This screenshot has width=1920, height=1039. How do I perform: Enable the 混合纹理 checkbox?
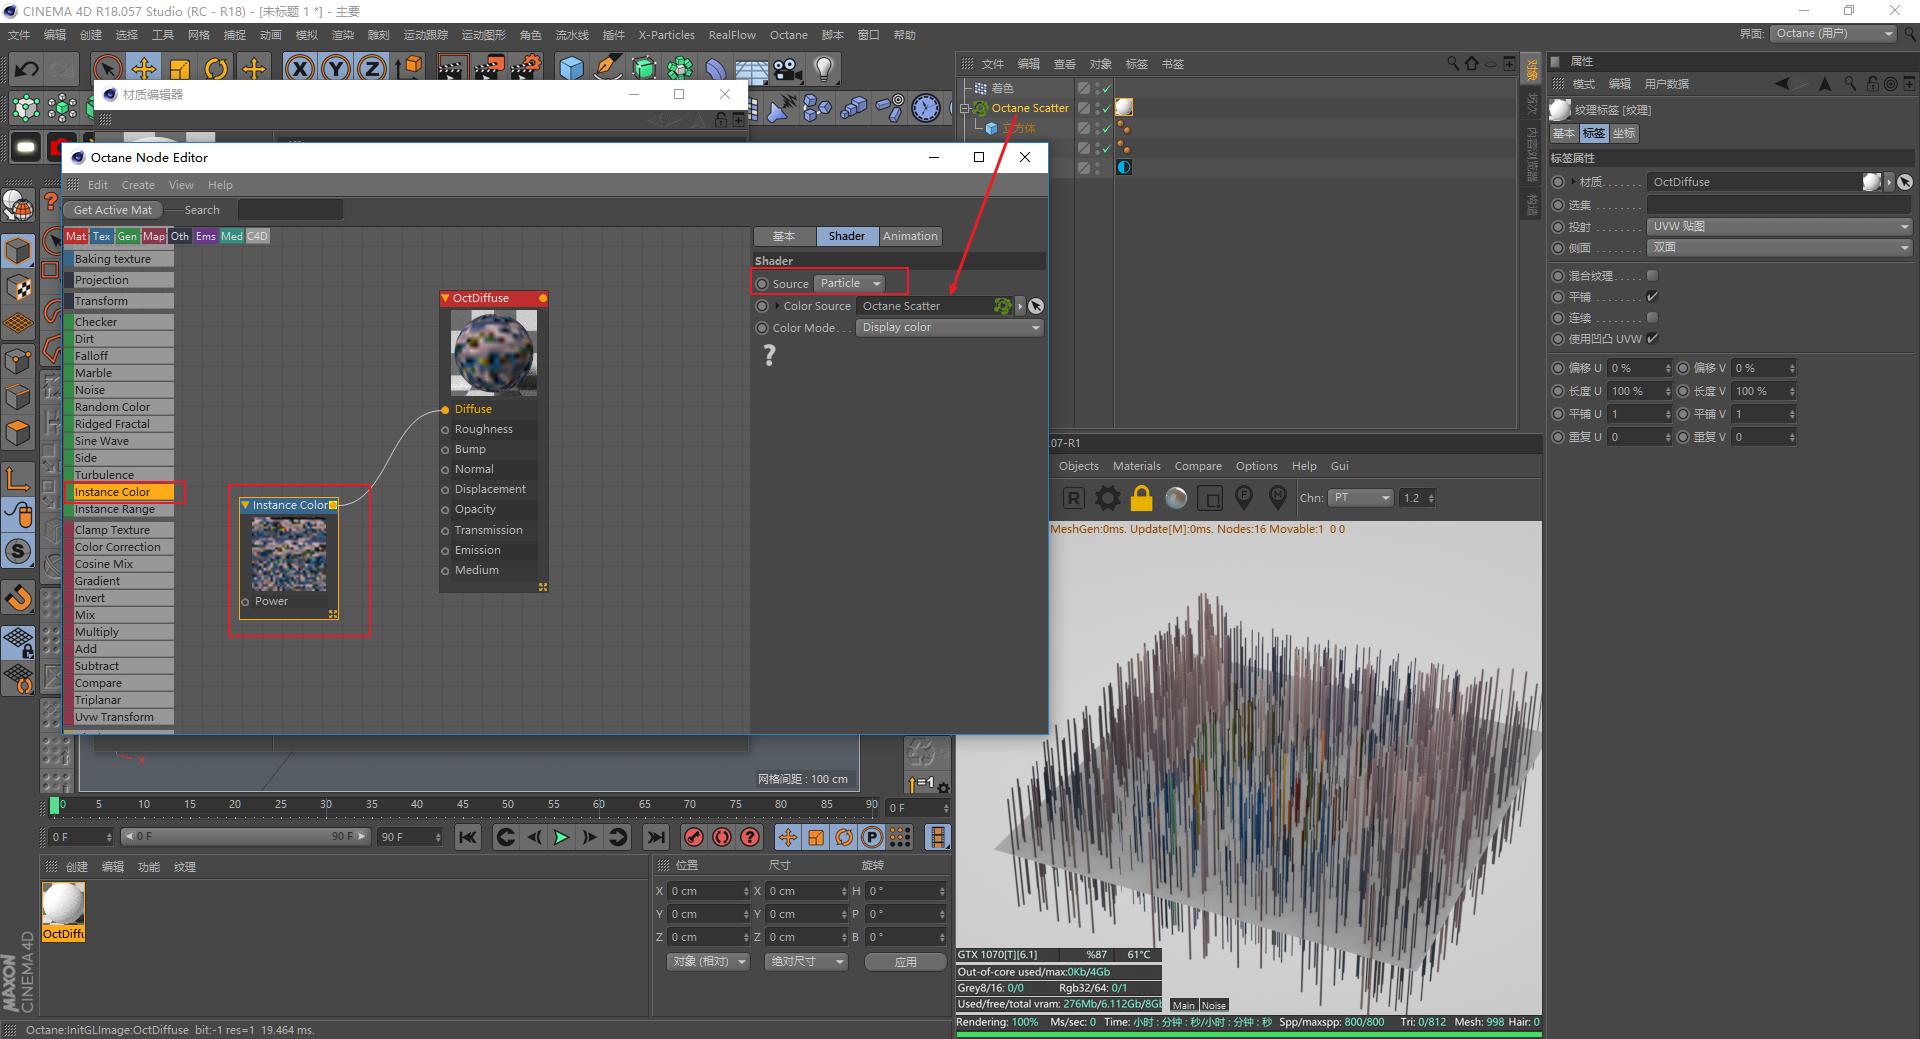click(x=1652, y=276)
